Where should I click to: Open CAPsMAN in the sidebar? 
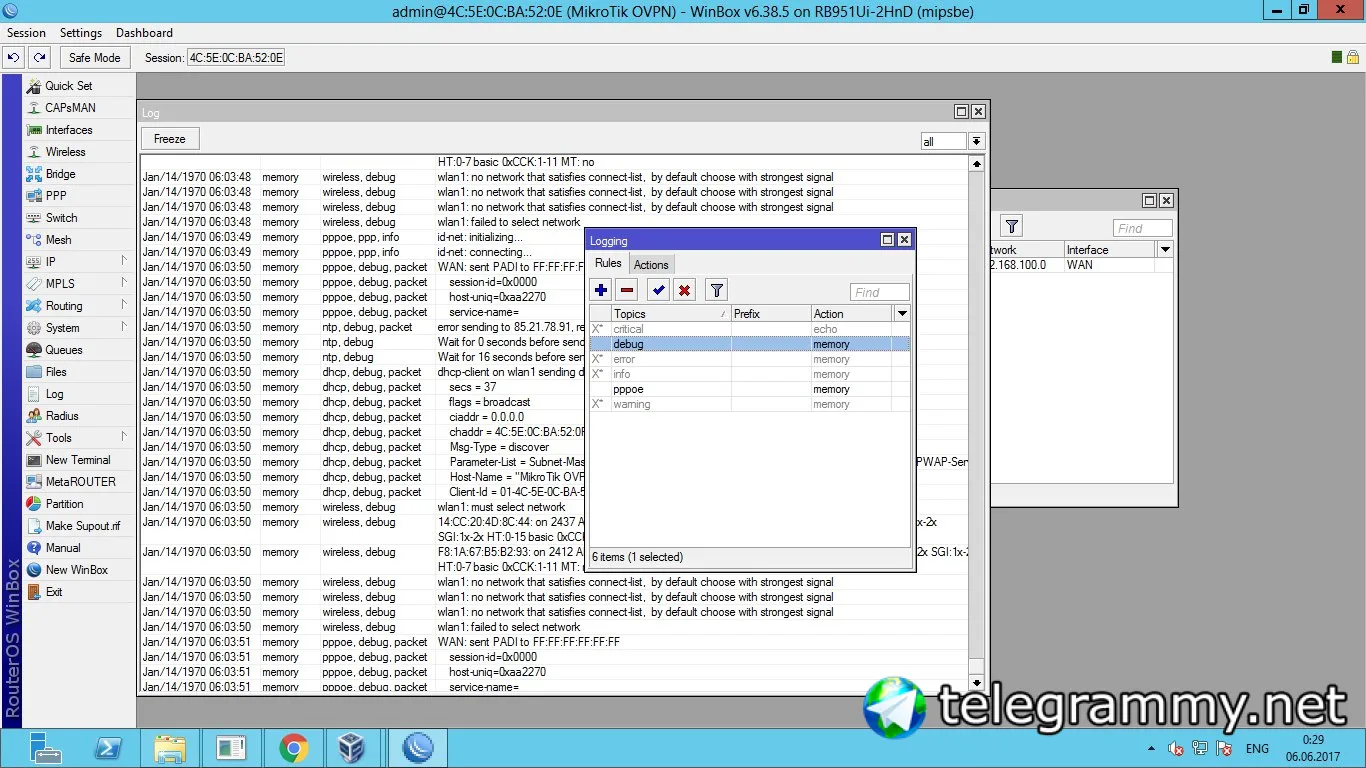pyautogui.click(x=70, y=108)
